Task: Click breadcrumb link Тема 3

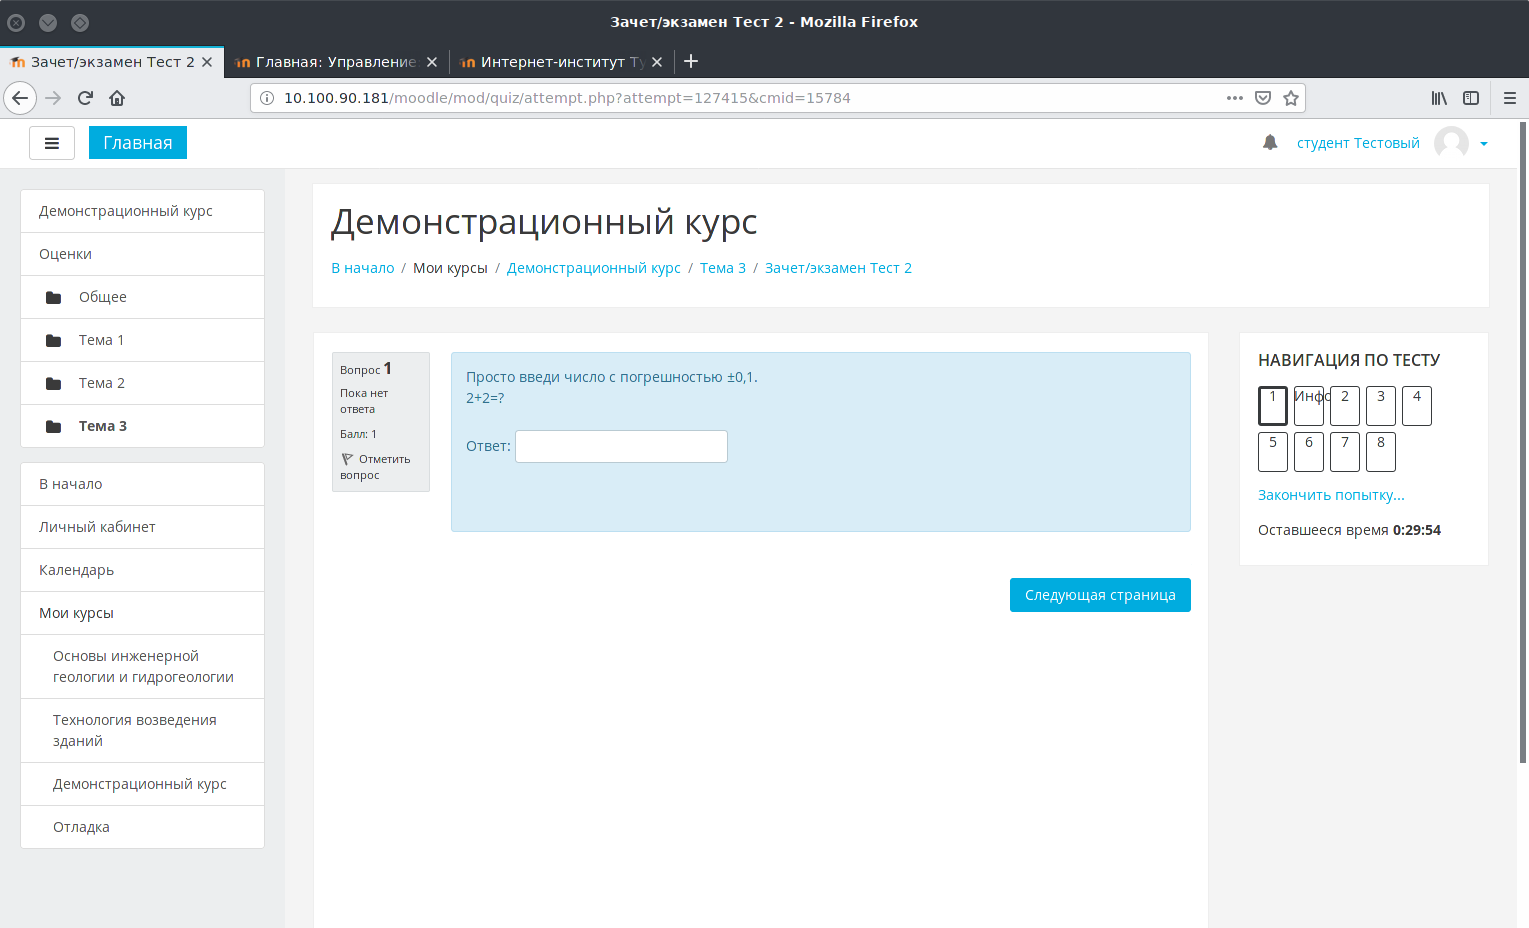Action: [x=723, y=268]
